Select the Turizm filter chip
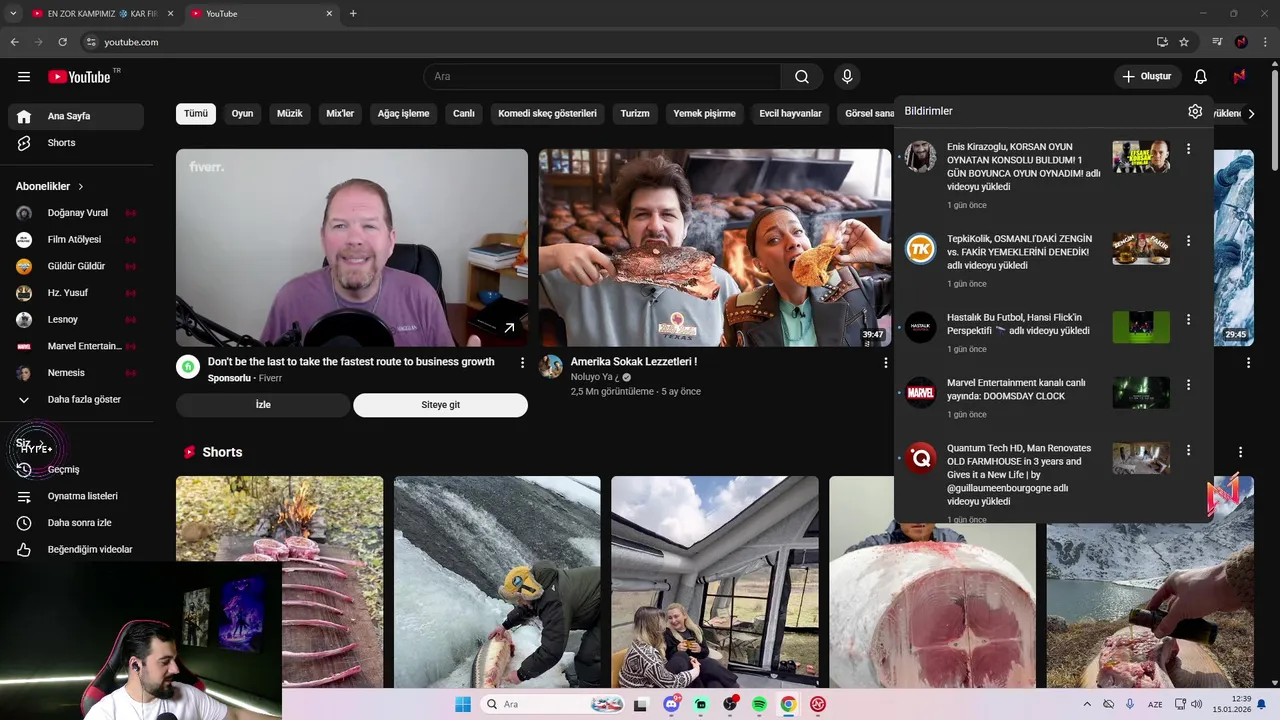Image resolution: width=1280 pixels, height=720 pixels. 635,114
